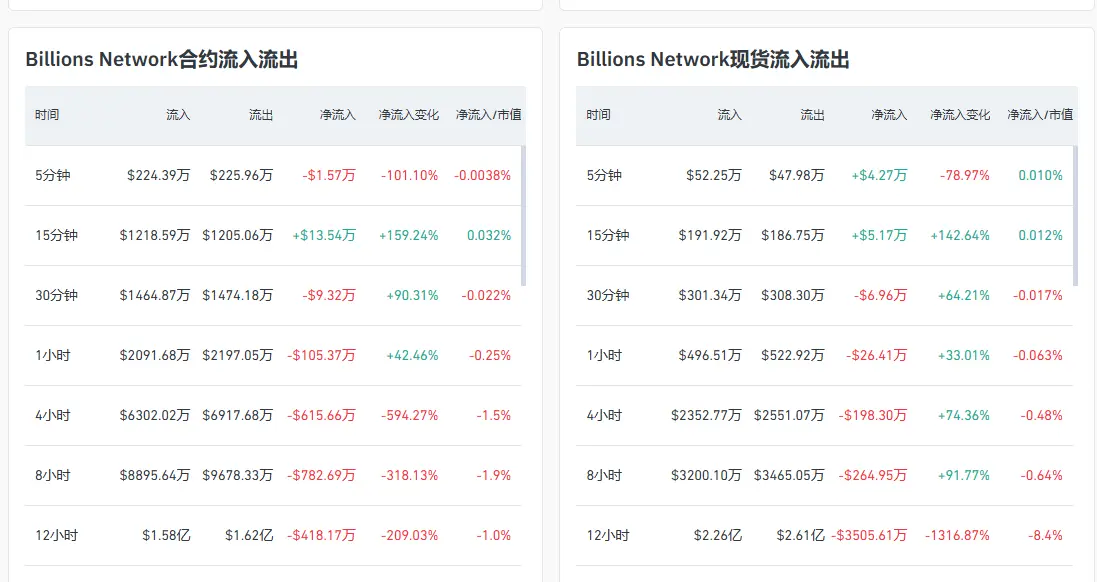
Task: Select futures net inflow -$1.57万
Action: pos(329,176)
